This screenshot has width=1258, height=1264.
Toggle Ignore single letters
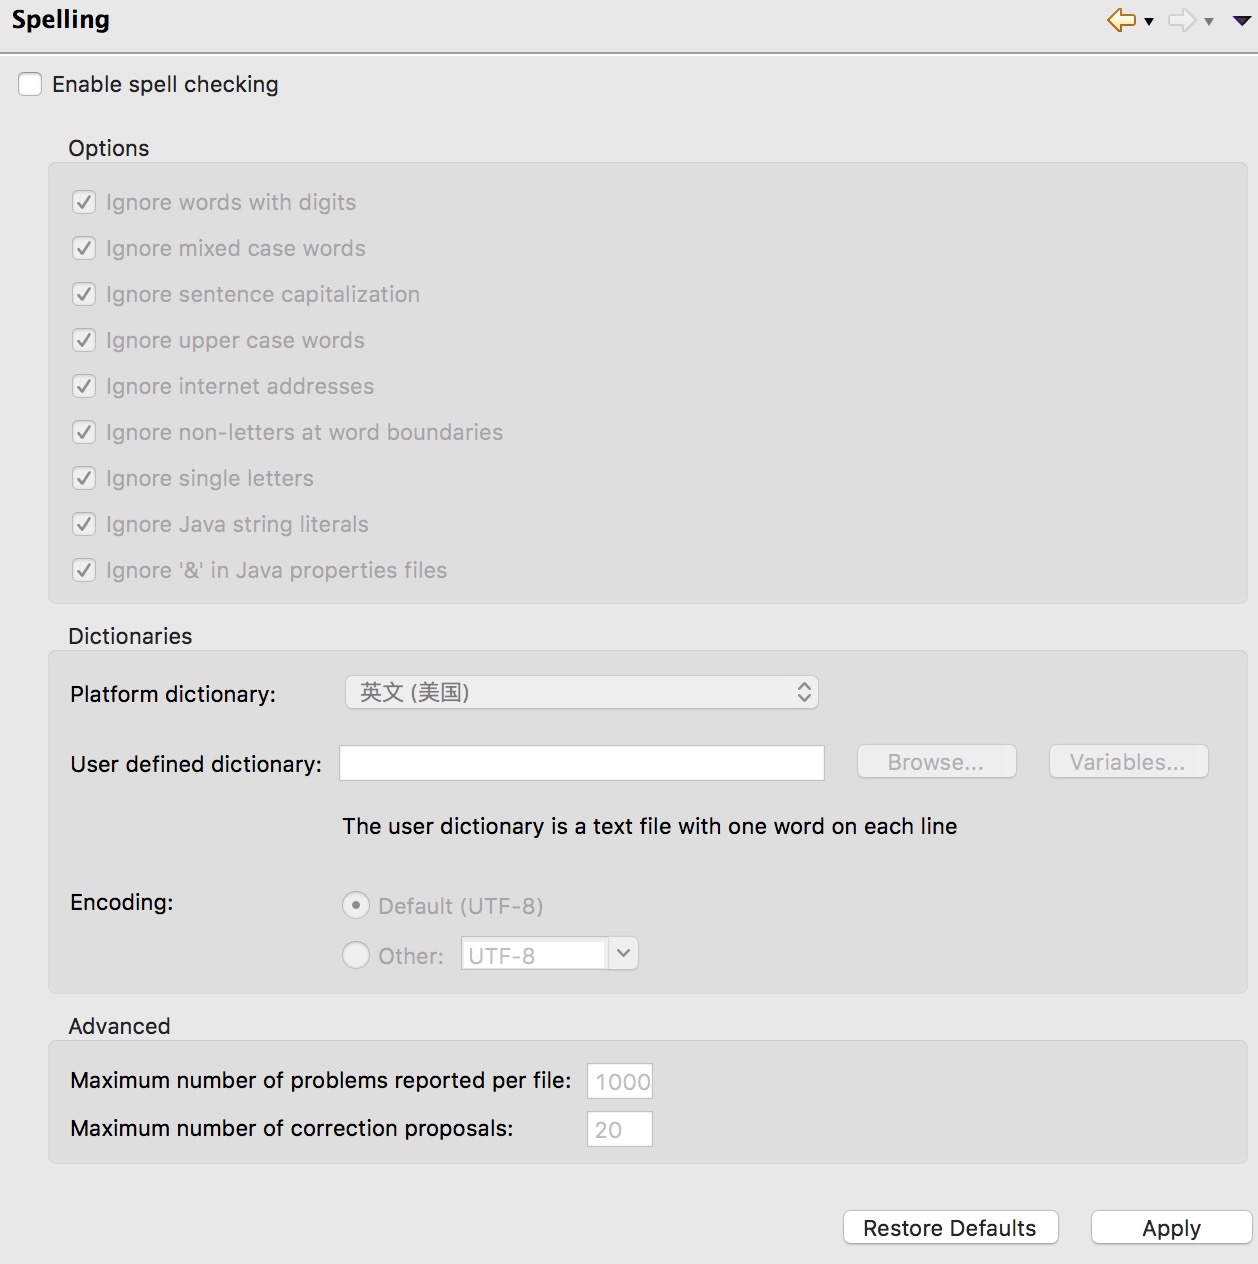pos(84,478)
